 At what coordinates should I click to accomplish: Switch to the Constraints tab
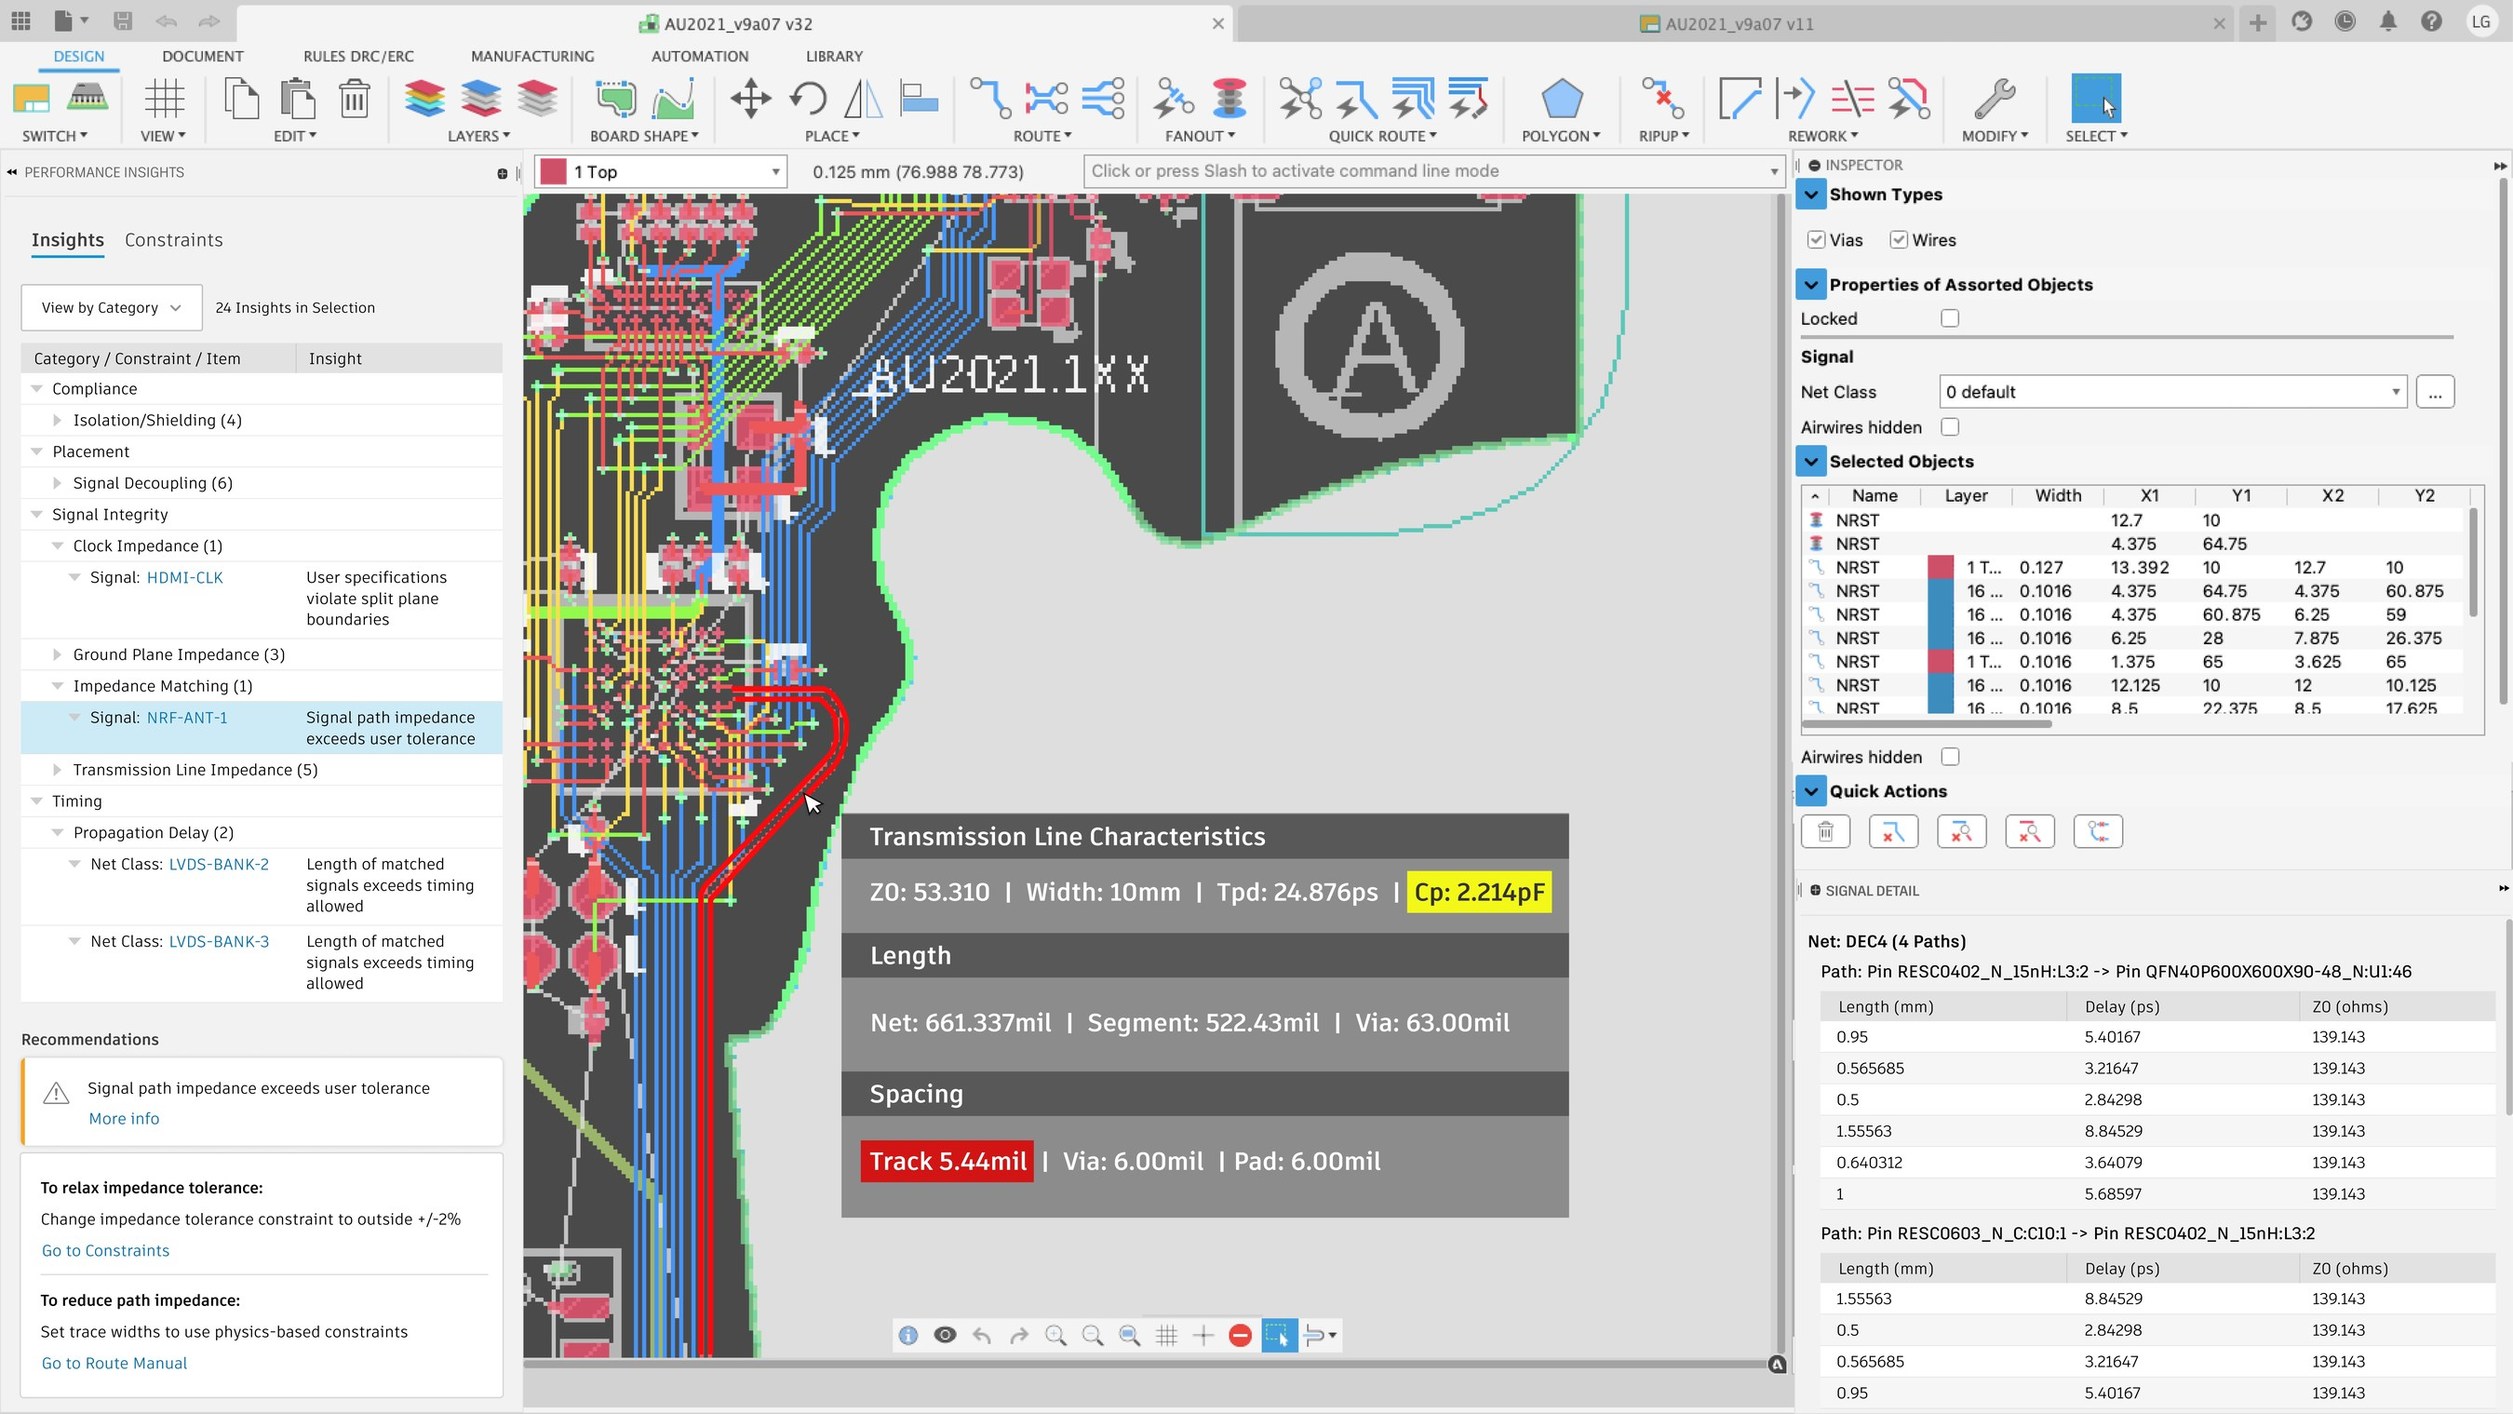tap(174, 239)
